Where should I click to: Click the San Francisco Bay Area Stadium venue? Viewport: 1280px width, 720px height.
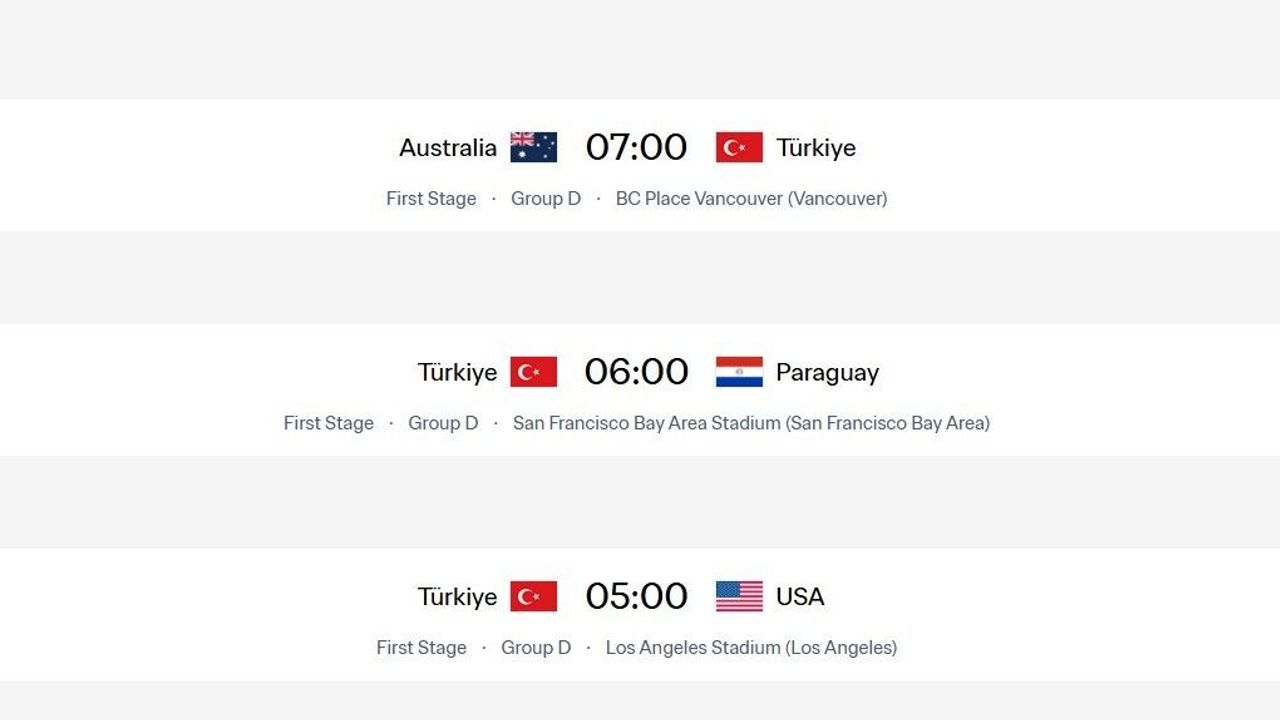pos(751,423)
